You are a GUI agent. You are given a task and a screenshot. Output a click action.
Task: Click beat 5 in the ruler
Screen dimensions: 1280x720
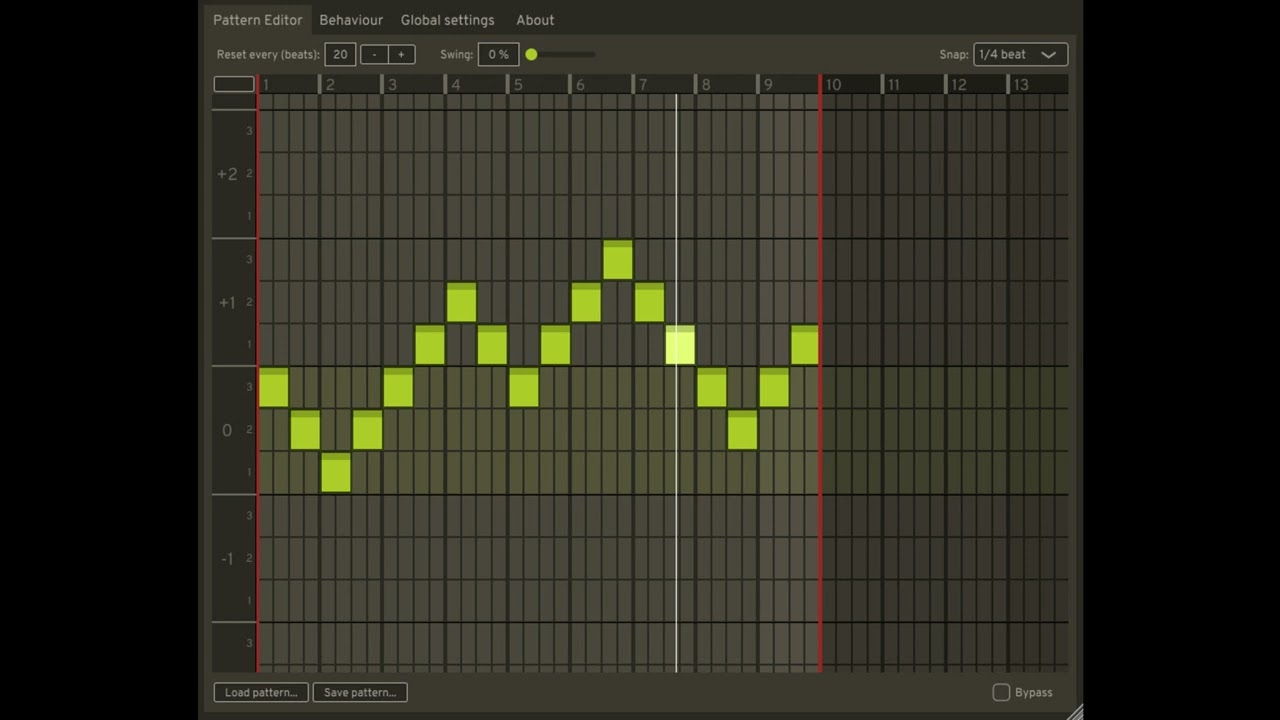tap(518, 85)
